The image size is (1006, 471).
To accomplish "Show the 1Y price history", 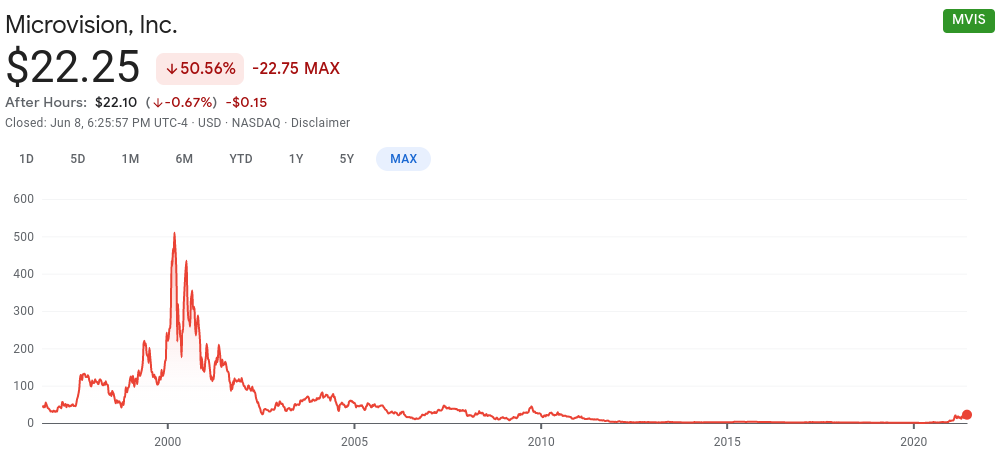I will (x=296, y=159).
